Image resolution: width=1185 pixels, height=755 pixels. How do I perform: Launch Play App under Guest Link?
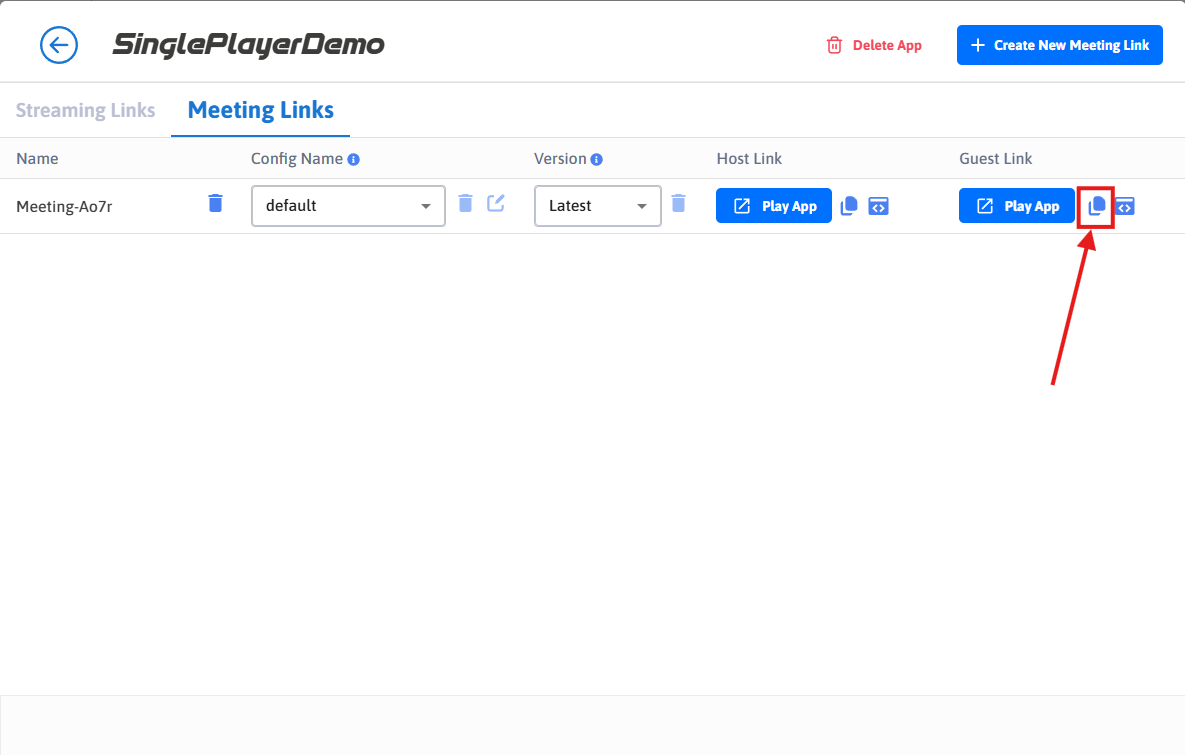click(1016, 206)
